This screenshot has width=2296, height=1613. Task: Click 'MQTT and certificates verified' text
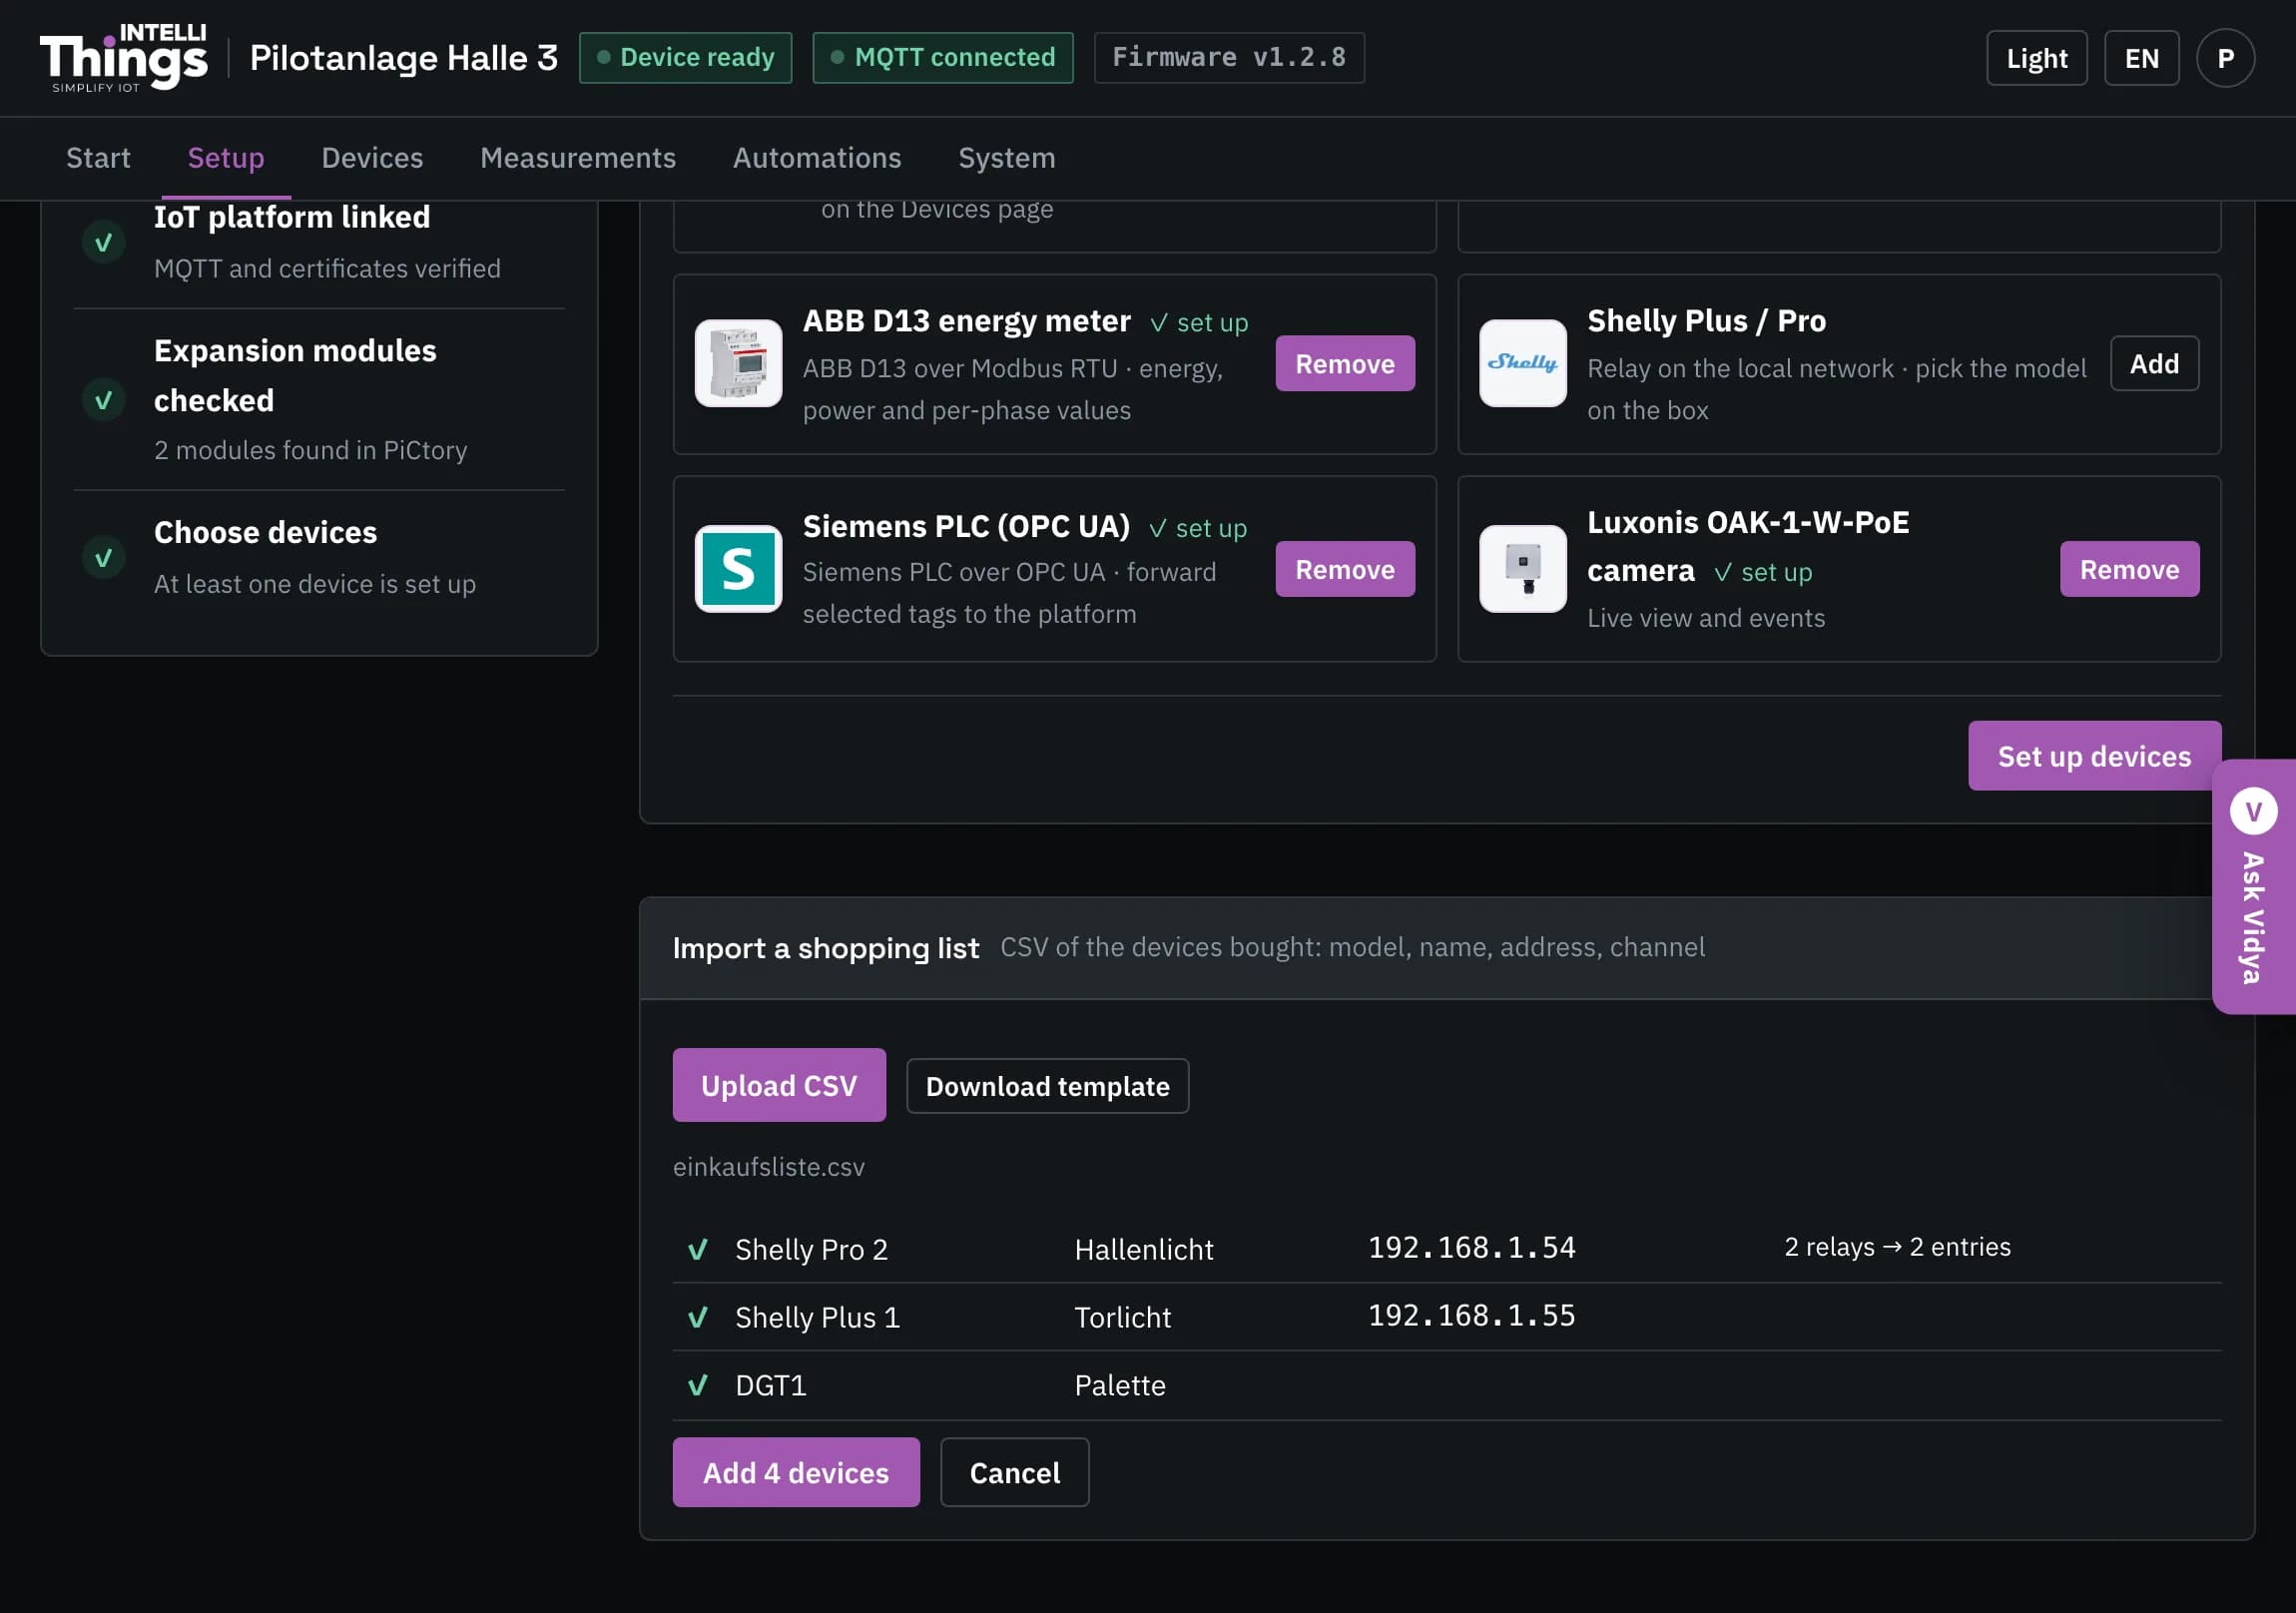(327, 268)
